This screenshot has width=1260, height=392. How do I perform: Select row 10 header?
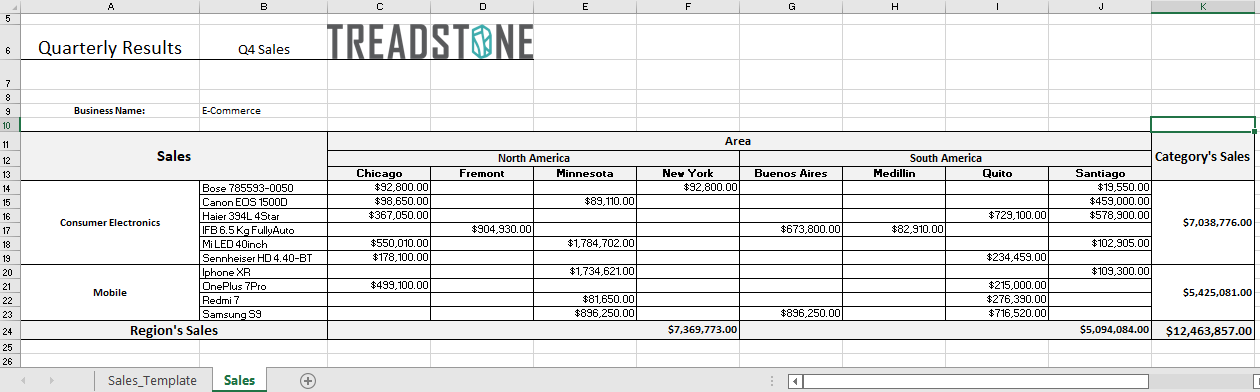coord(9,124)
